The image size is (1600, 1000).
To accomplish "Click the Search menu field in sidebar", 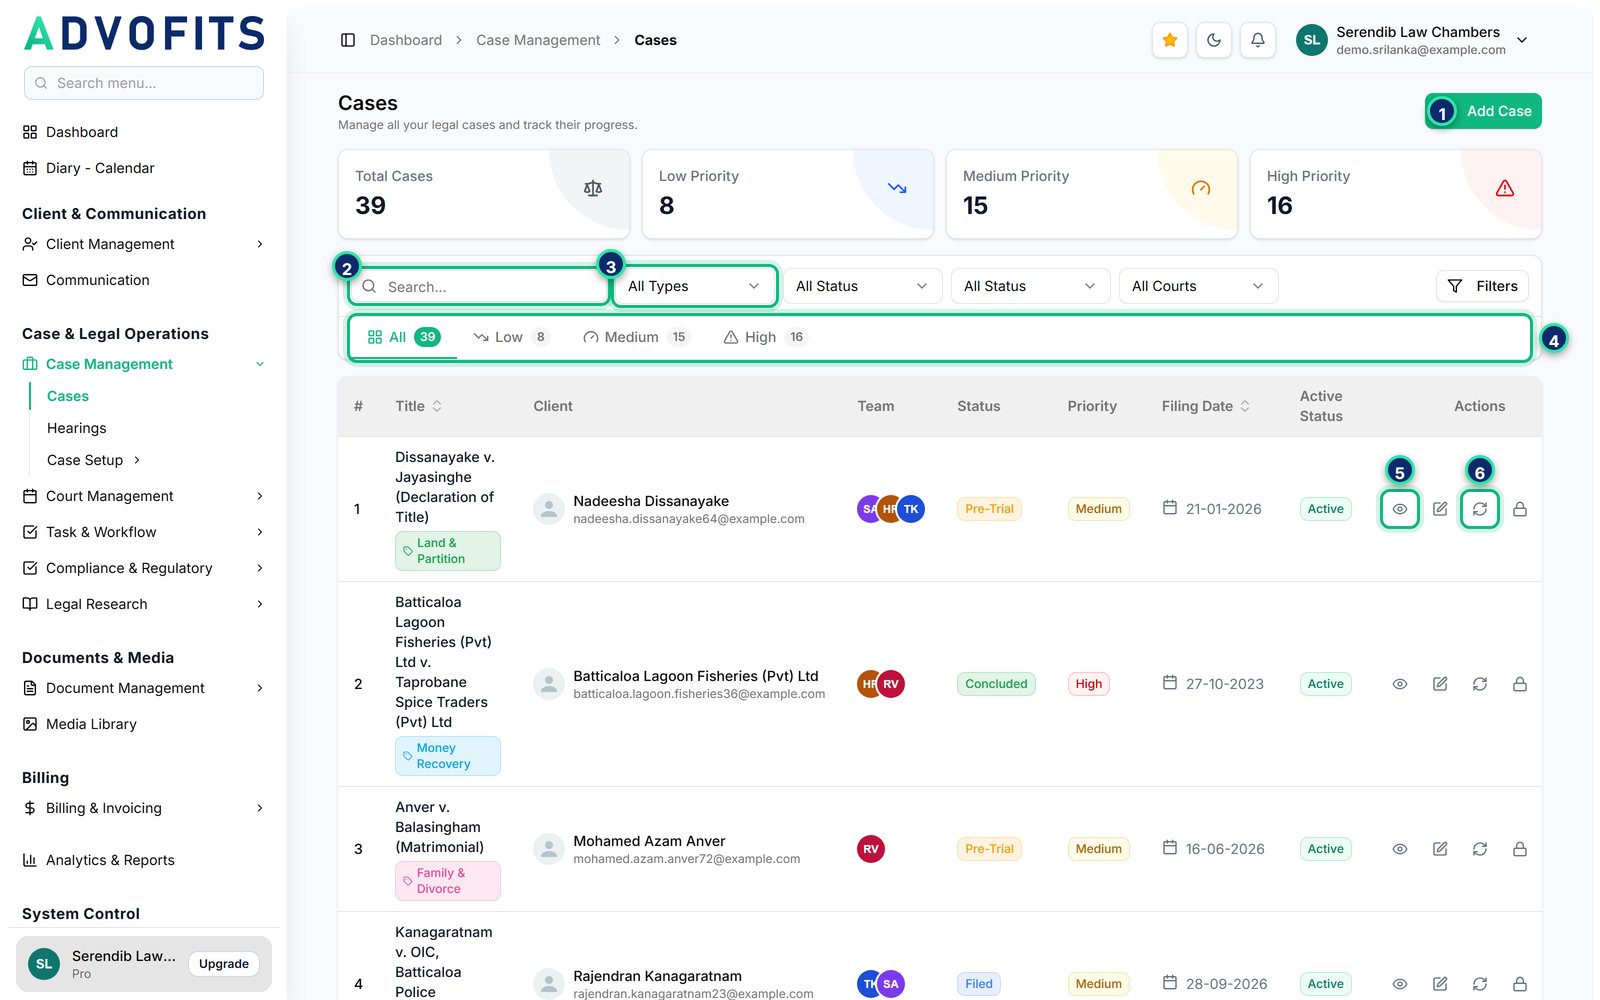I will (x=144, y=83).
